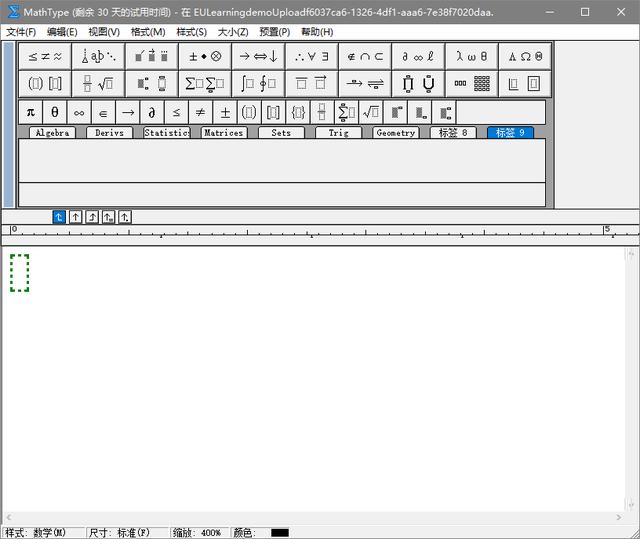Switch to the Derivs tab
The height and width of the screenshot is (539, 640).
coord(109,133)
